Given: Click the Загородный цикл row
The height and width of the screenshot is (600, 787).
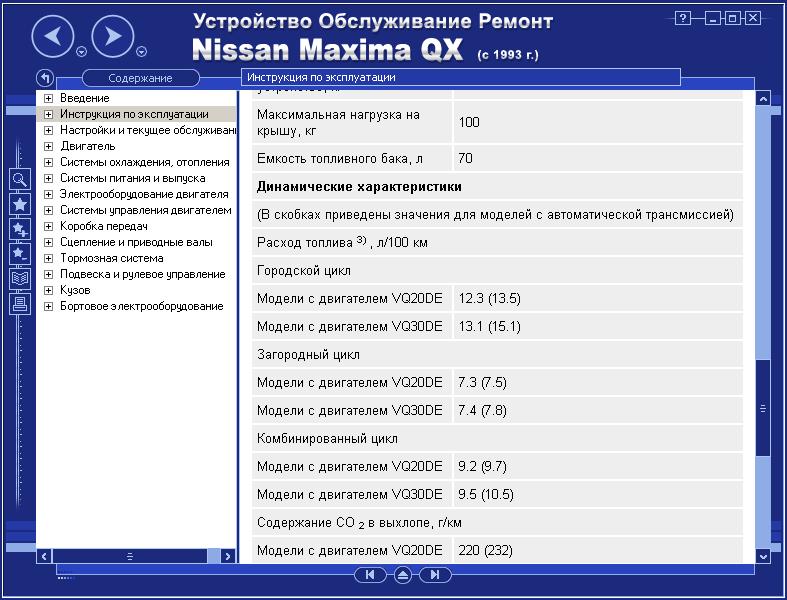Looking at the screenshot, I should click(497, 354).
